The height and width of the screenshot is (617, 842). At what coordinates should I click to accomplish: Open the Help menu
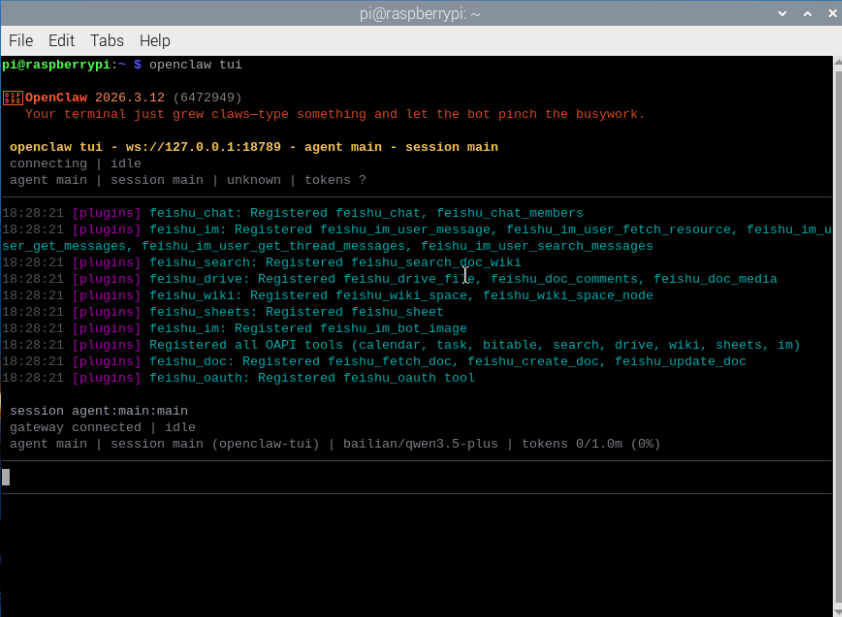click(155, 41)
